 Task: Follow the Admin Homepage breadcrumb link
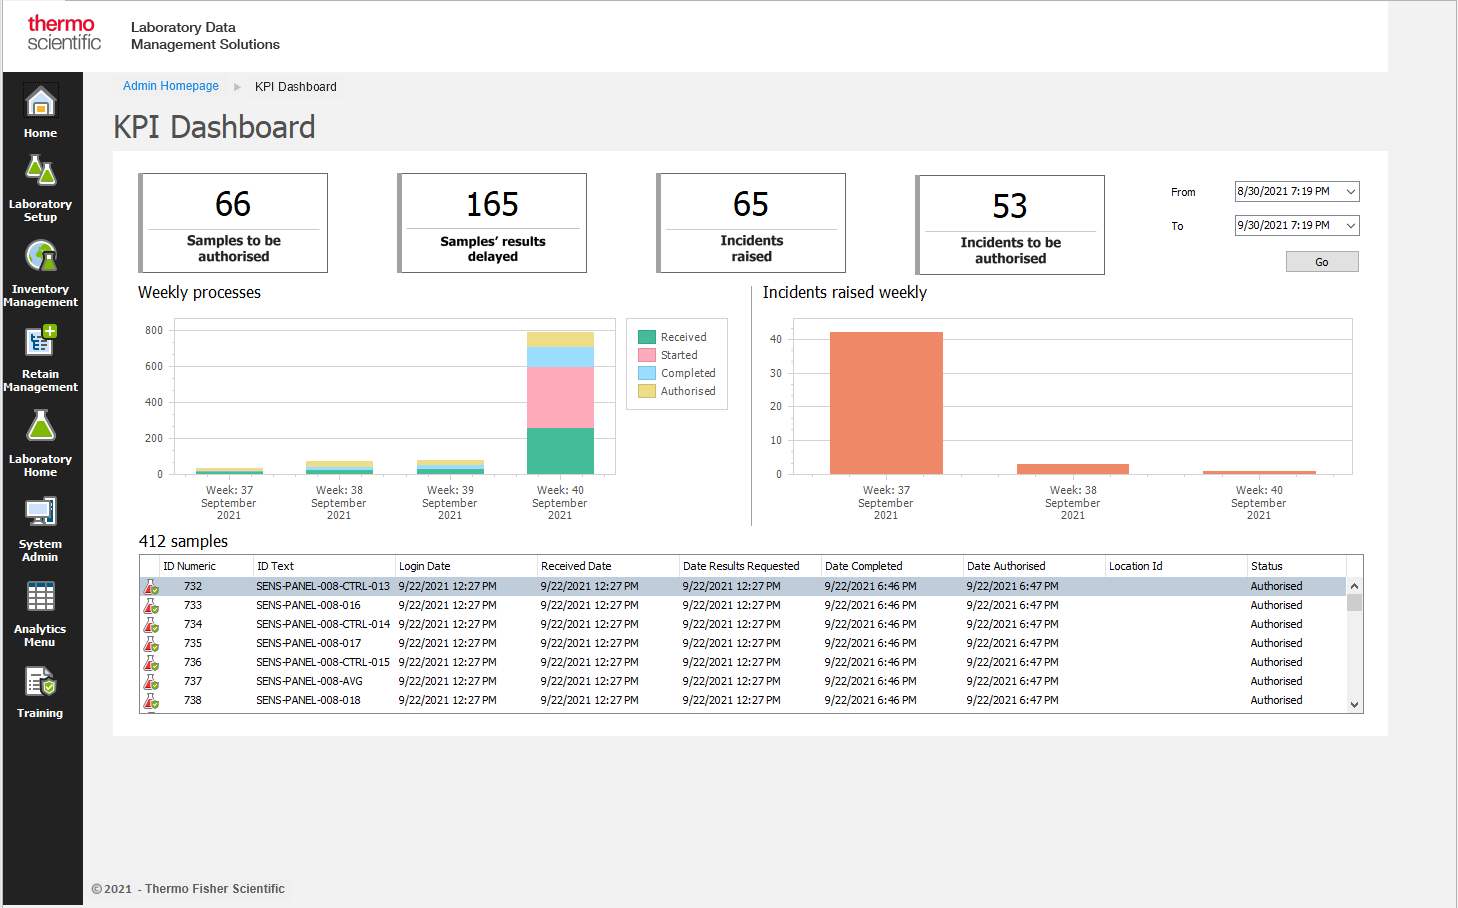pyautogui.click(x=171, y=86)
